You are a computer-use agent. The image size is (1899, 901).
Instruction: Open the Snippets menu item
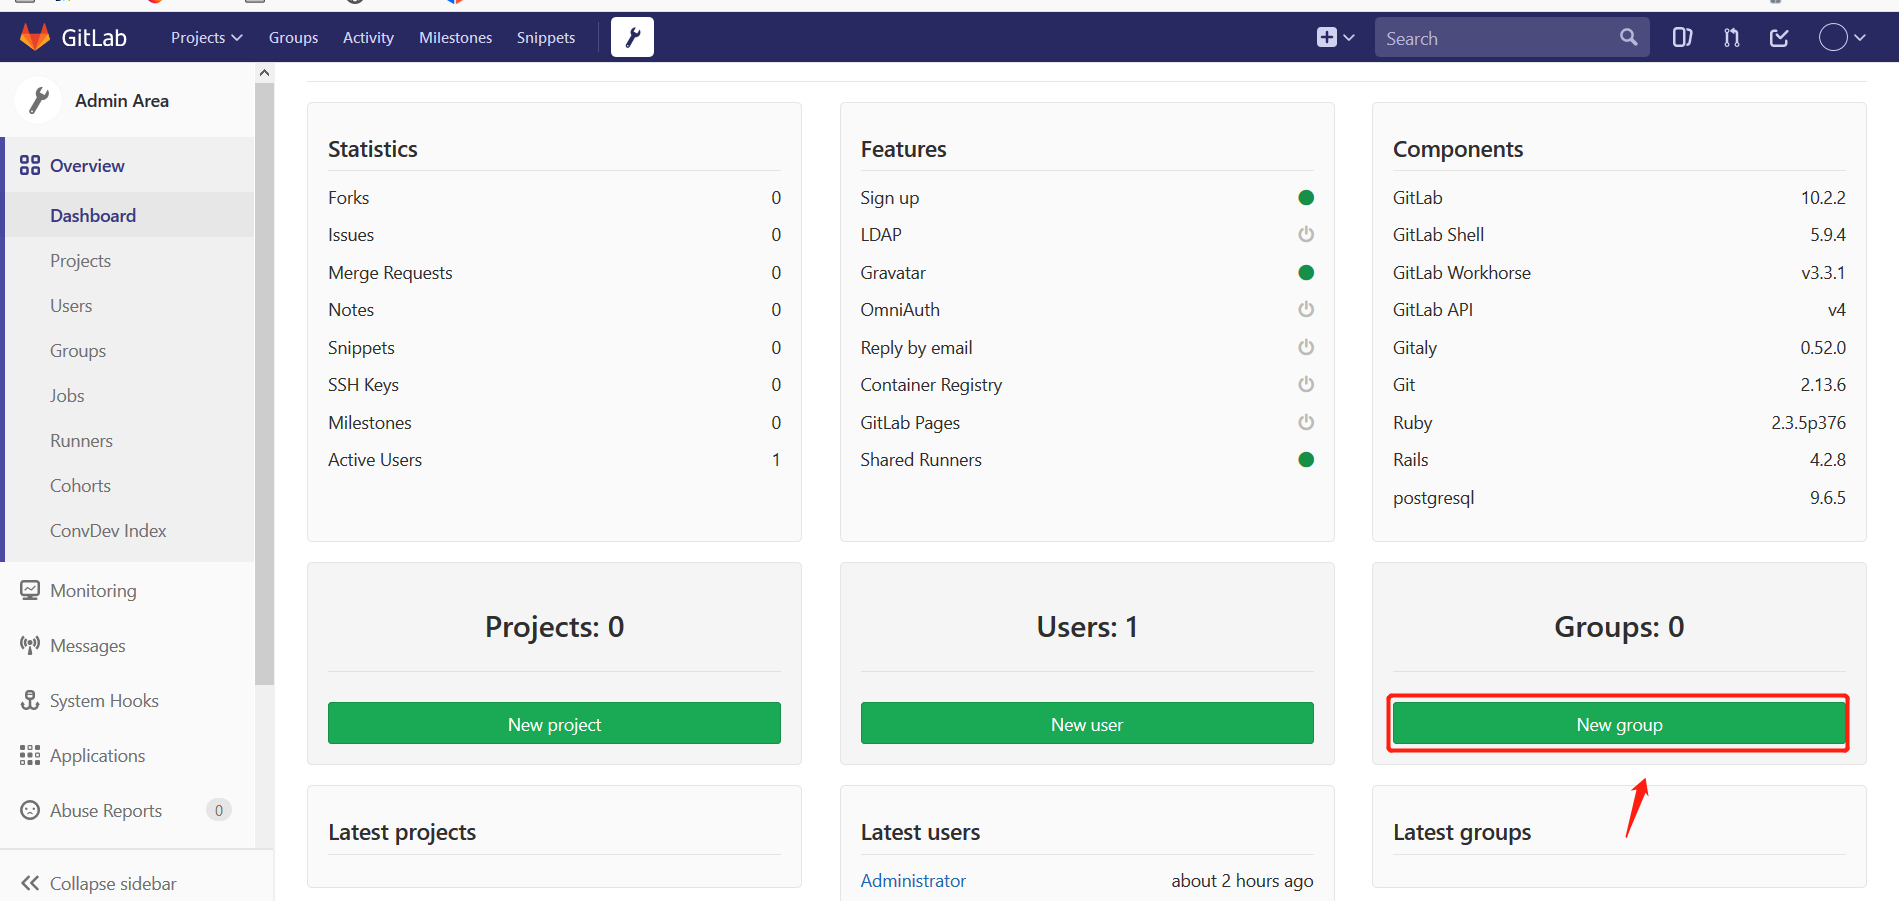point(546,37)
